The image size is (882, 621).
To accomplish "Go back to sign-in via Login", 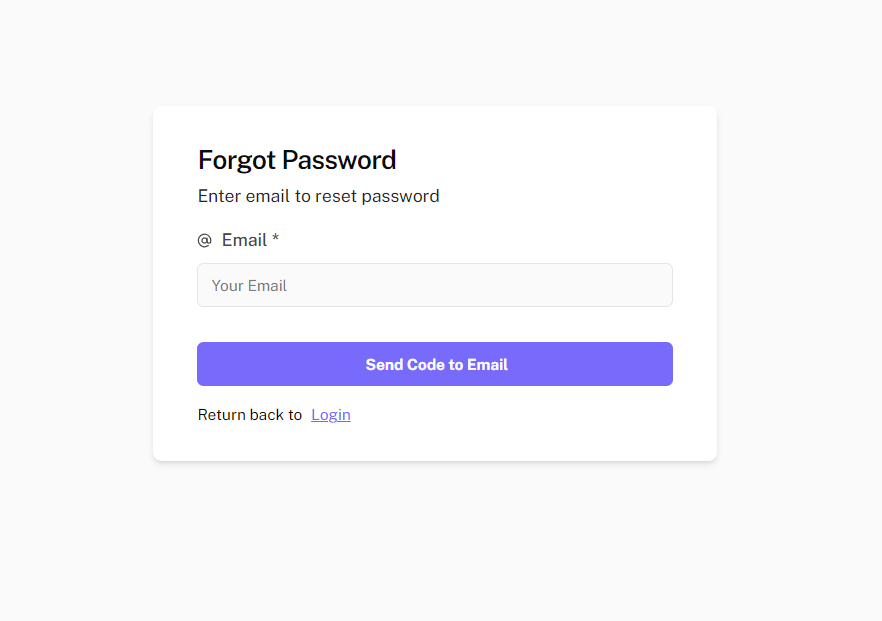I will click(331, 415).
